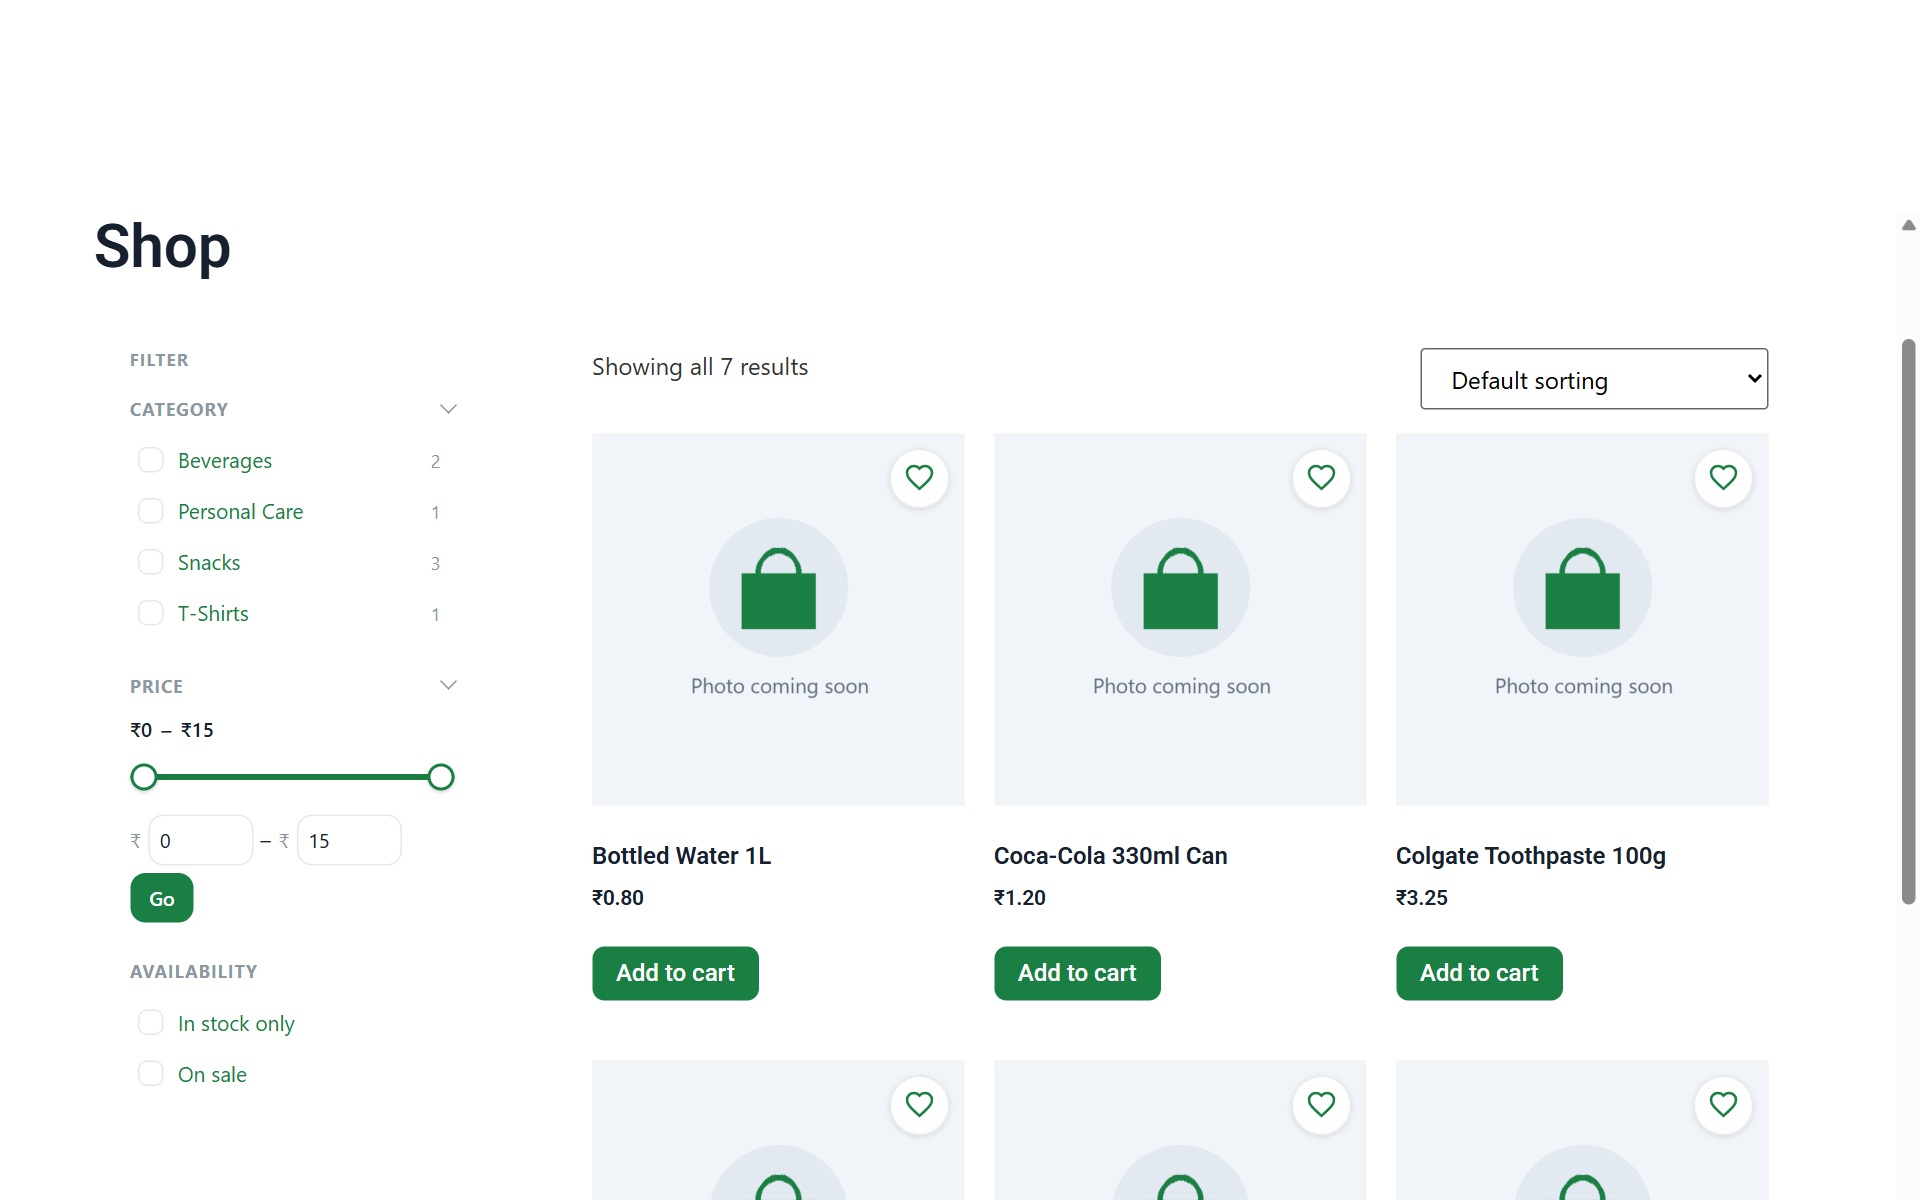Click maximum price slider handle
This screenshot has width=1920, height=1200.
[441, 777]
